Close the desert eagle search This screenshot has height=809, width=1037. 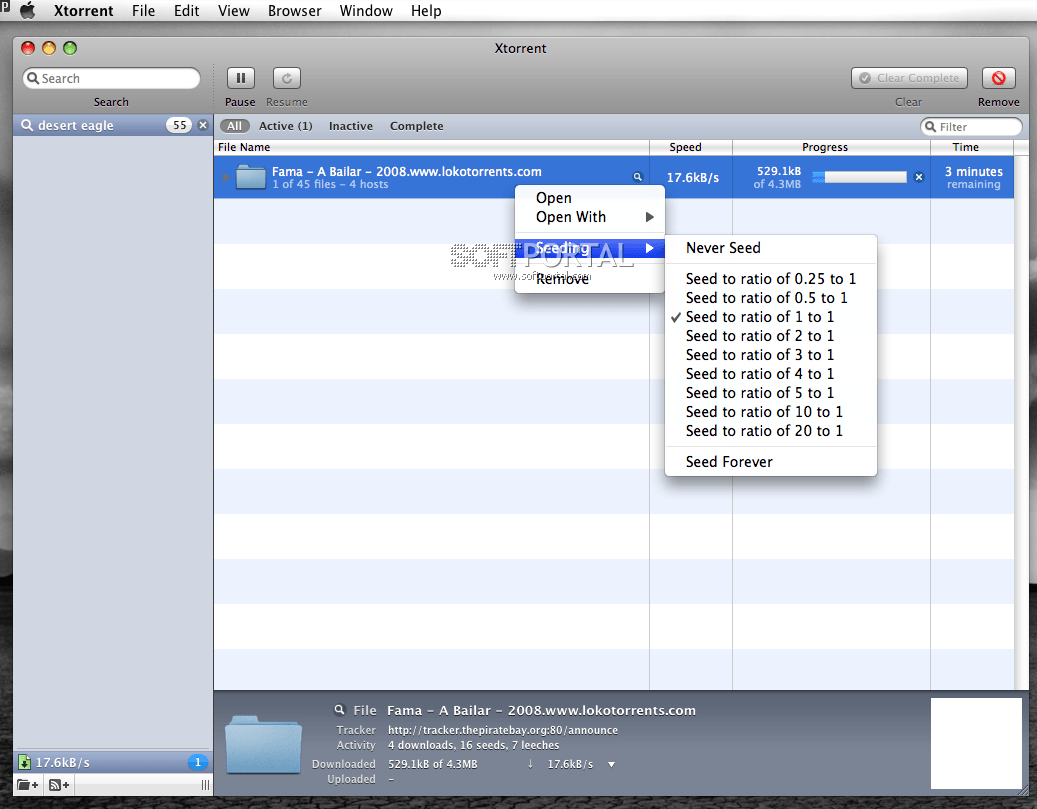[x=203, y=125]
